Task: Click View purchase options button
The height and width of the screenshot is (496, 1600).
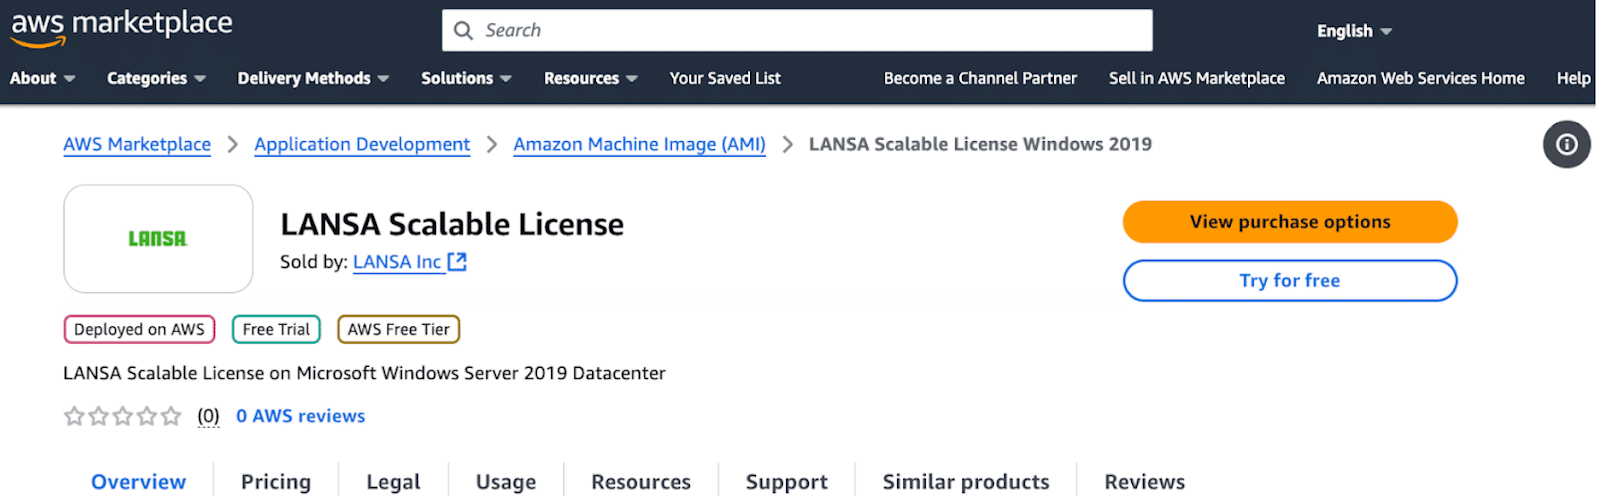Action: click(x=1290, y=222)
